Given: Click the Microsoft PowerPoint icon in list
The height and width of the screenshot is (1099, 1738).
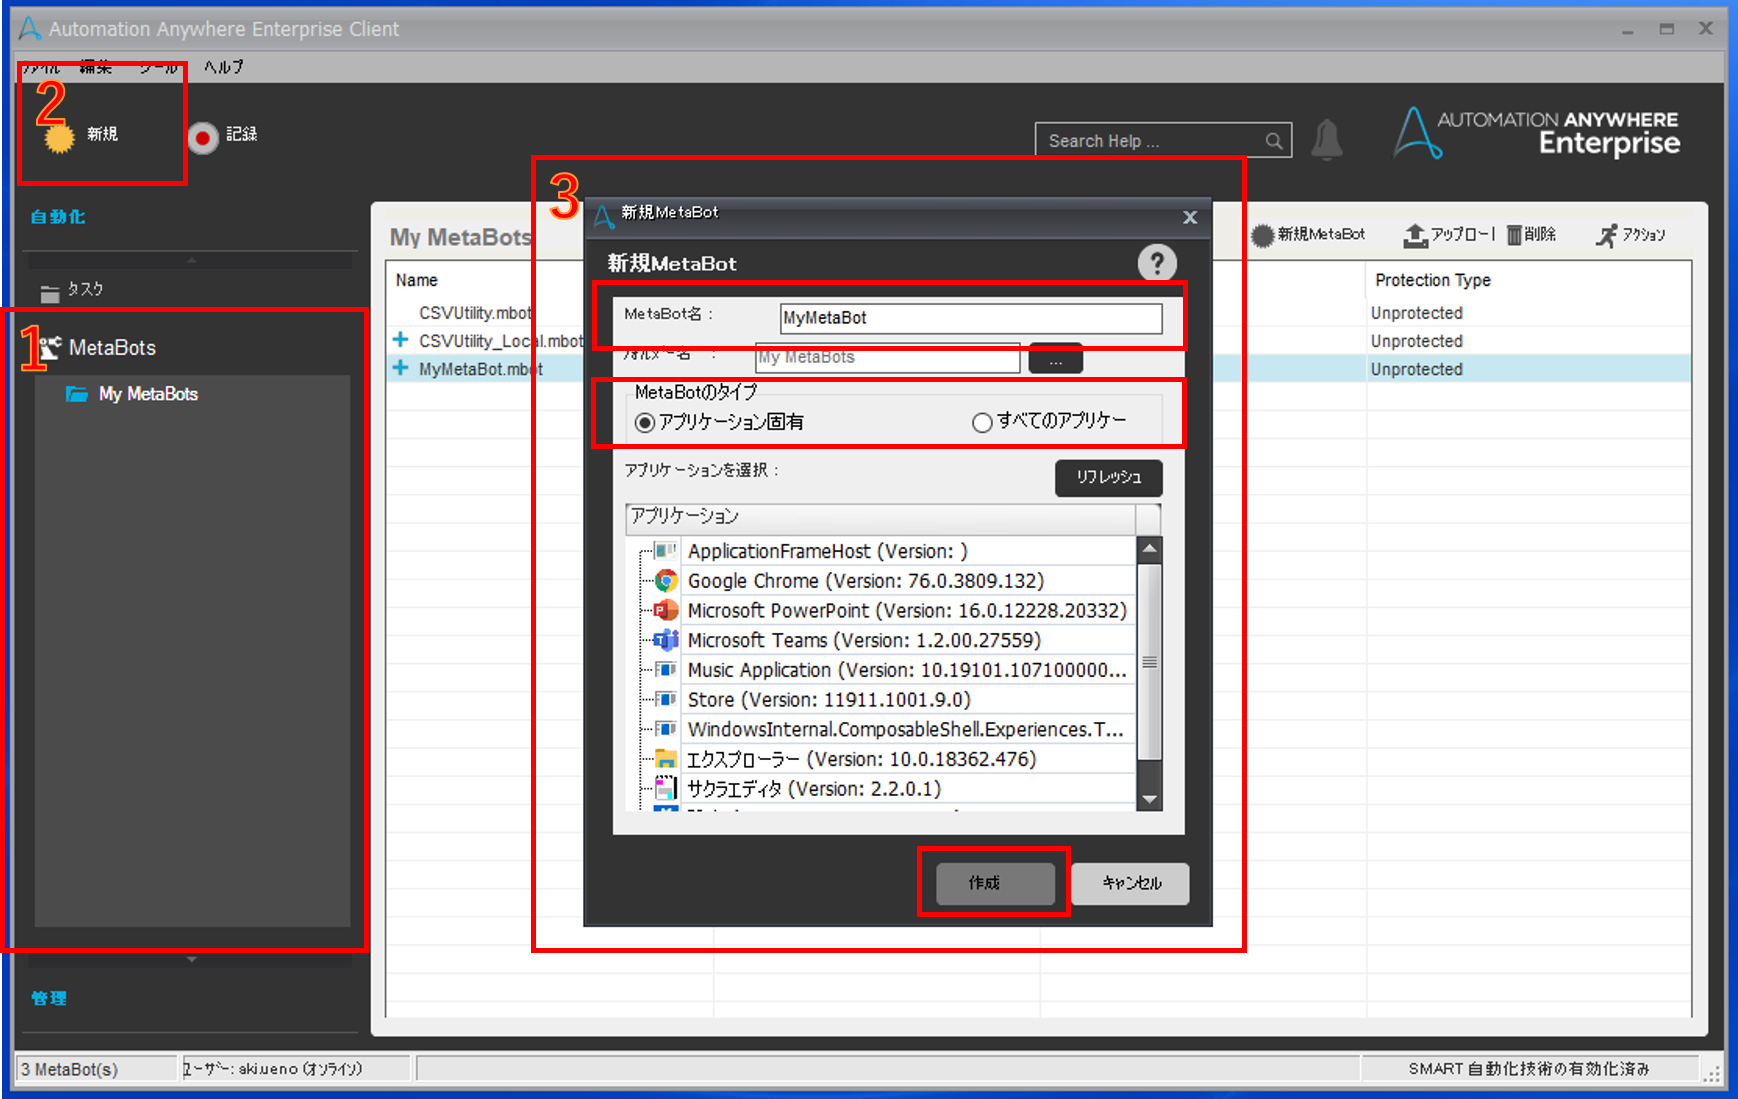Looking at the screenshot, I should 665,610.
